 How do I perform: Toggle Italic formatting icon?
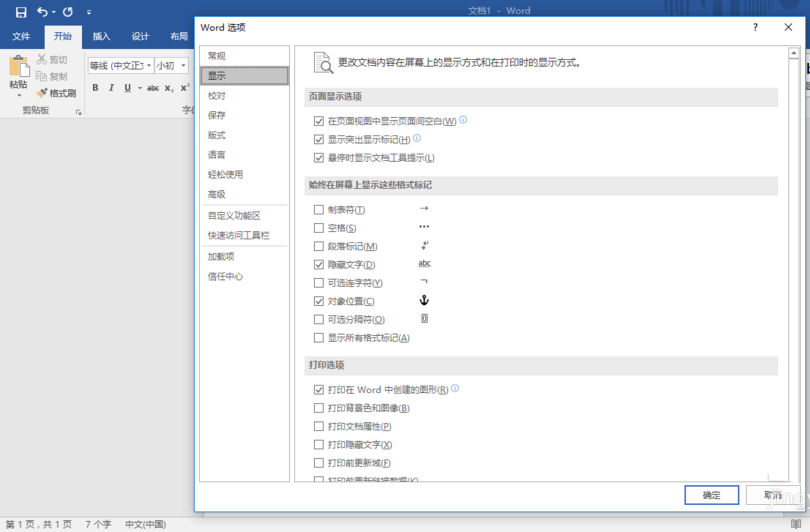111,89
